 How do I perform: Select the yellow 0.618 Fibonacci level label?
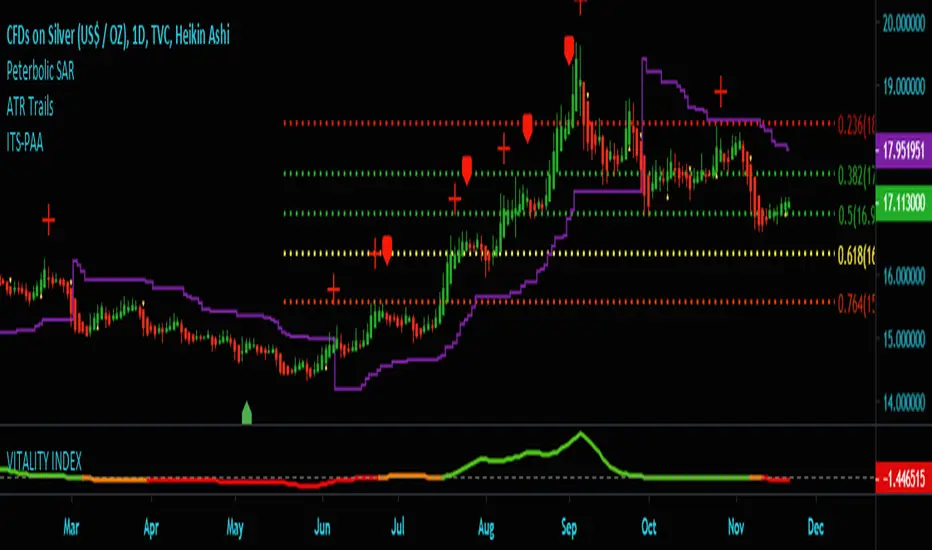pos(856,256)
